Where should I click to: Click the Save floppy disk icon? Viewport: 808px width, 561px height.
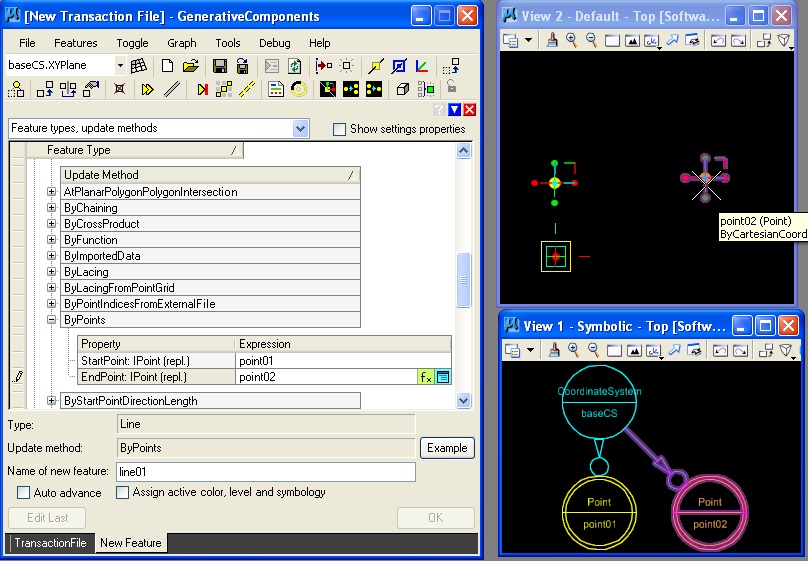coord(220,65)
